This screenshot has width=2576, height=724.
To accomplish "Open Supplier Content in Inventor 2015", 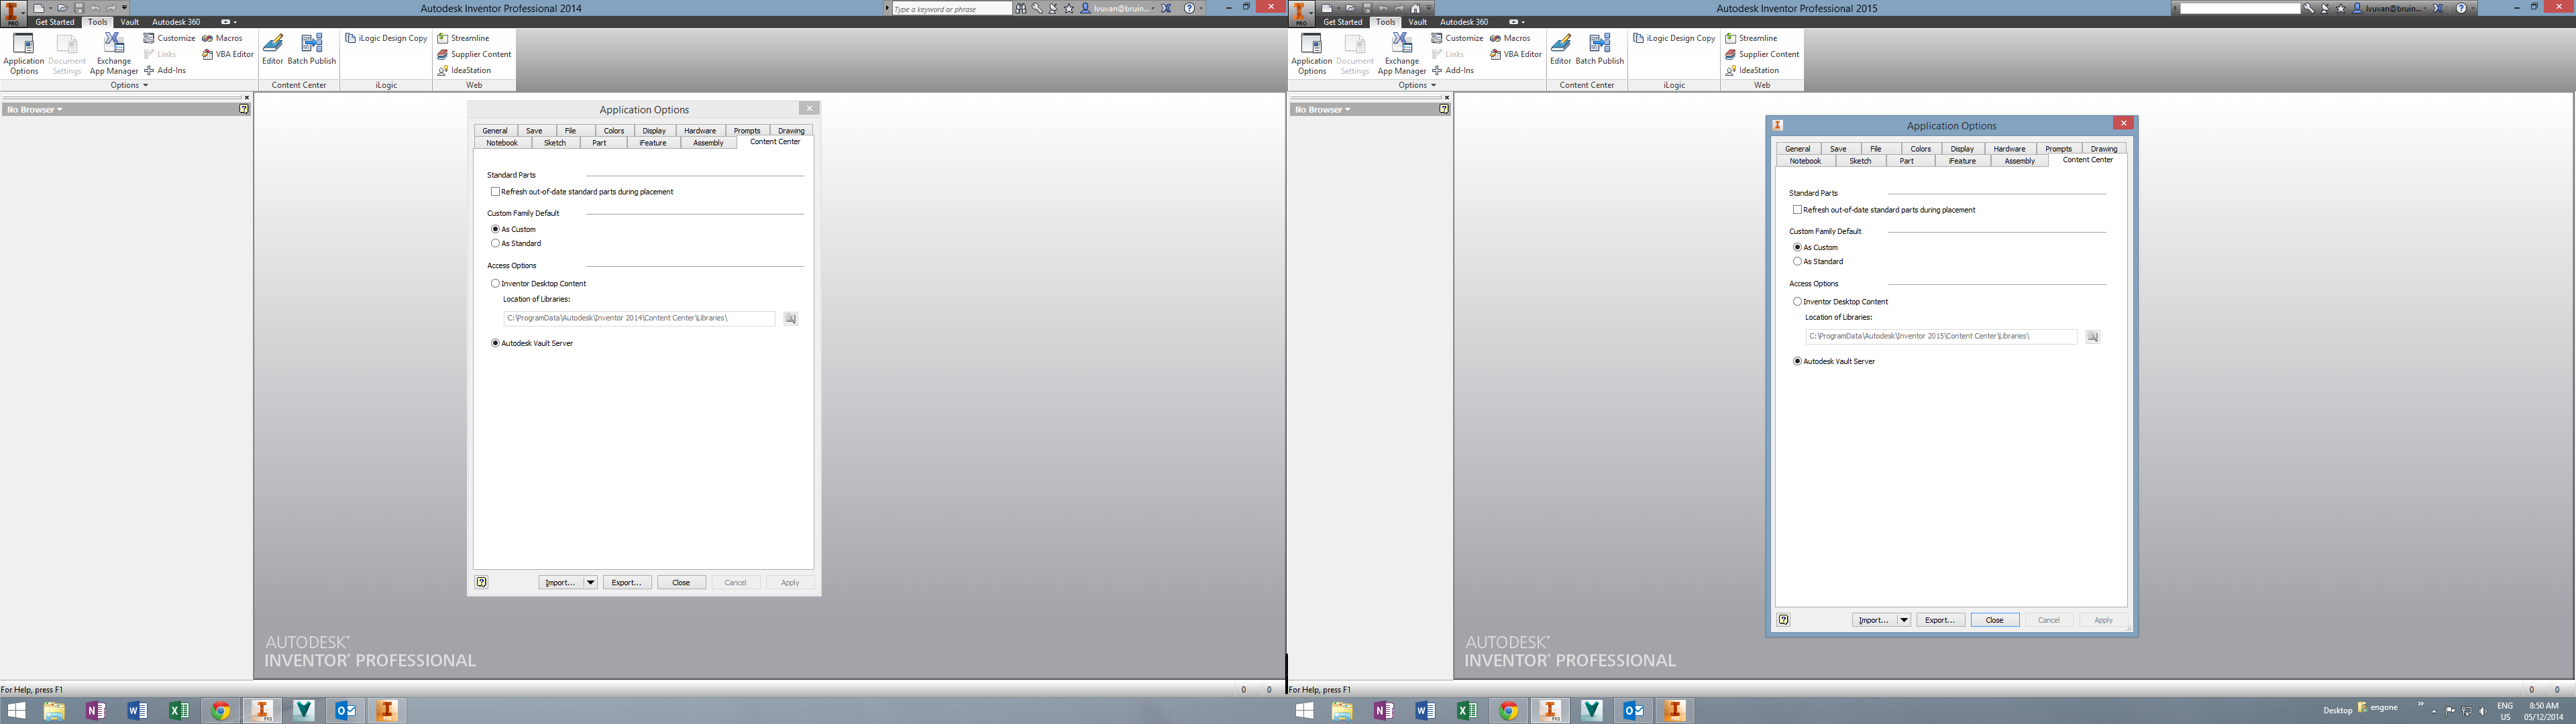I will click(x=1762, y=54).
